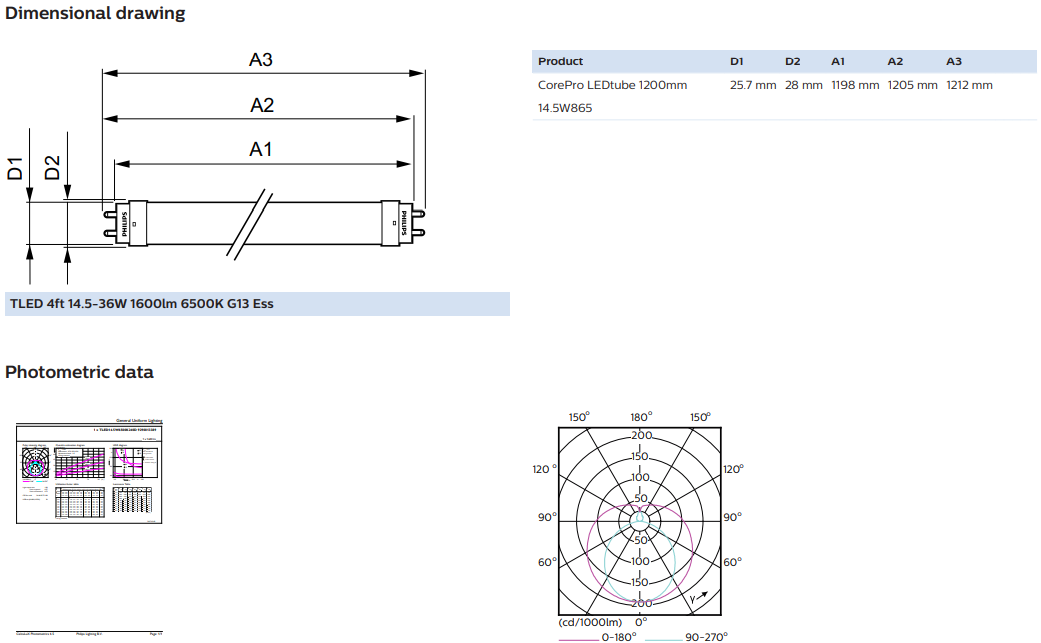The width and height of the screenshot is (1041, 643).
Task: Click the '25.7 mm' value
Action: [x=753, y=85]
